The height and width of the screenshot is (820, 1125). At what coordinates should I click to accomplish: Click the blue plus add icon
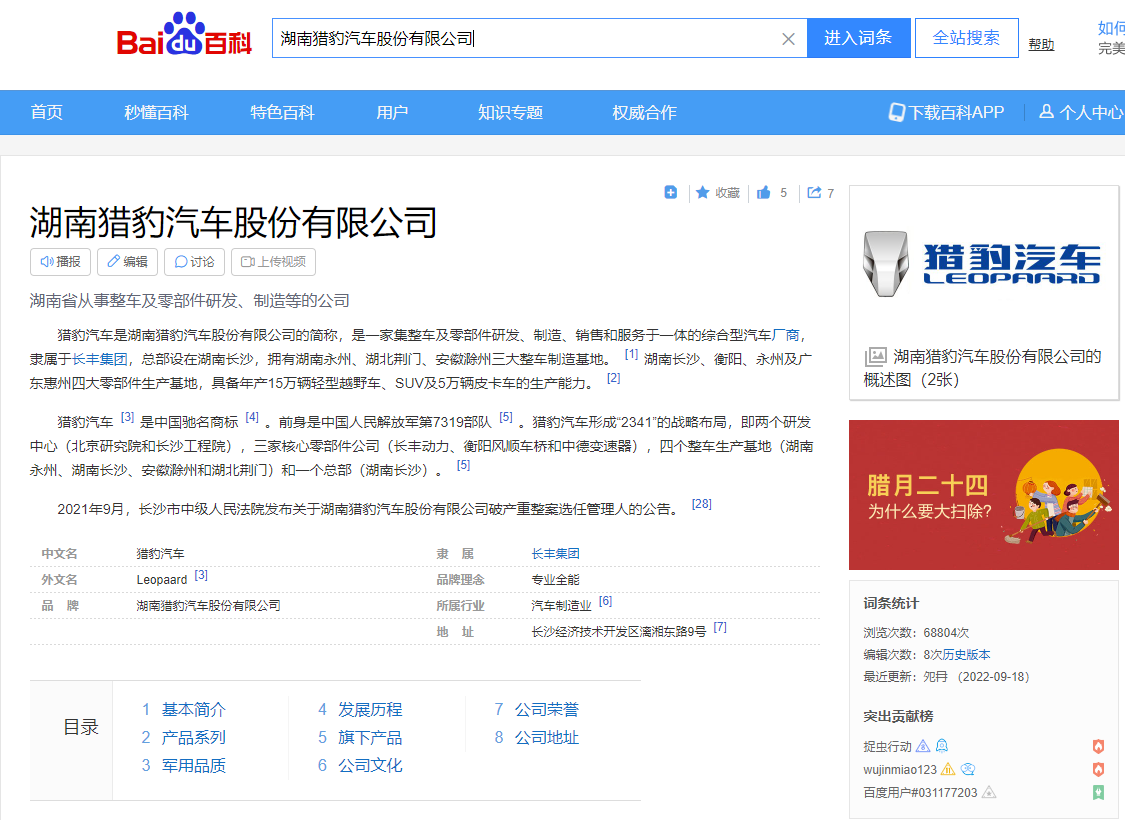tap(670, 192)
